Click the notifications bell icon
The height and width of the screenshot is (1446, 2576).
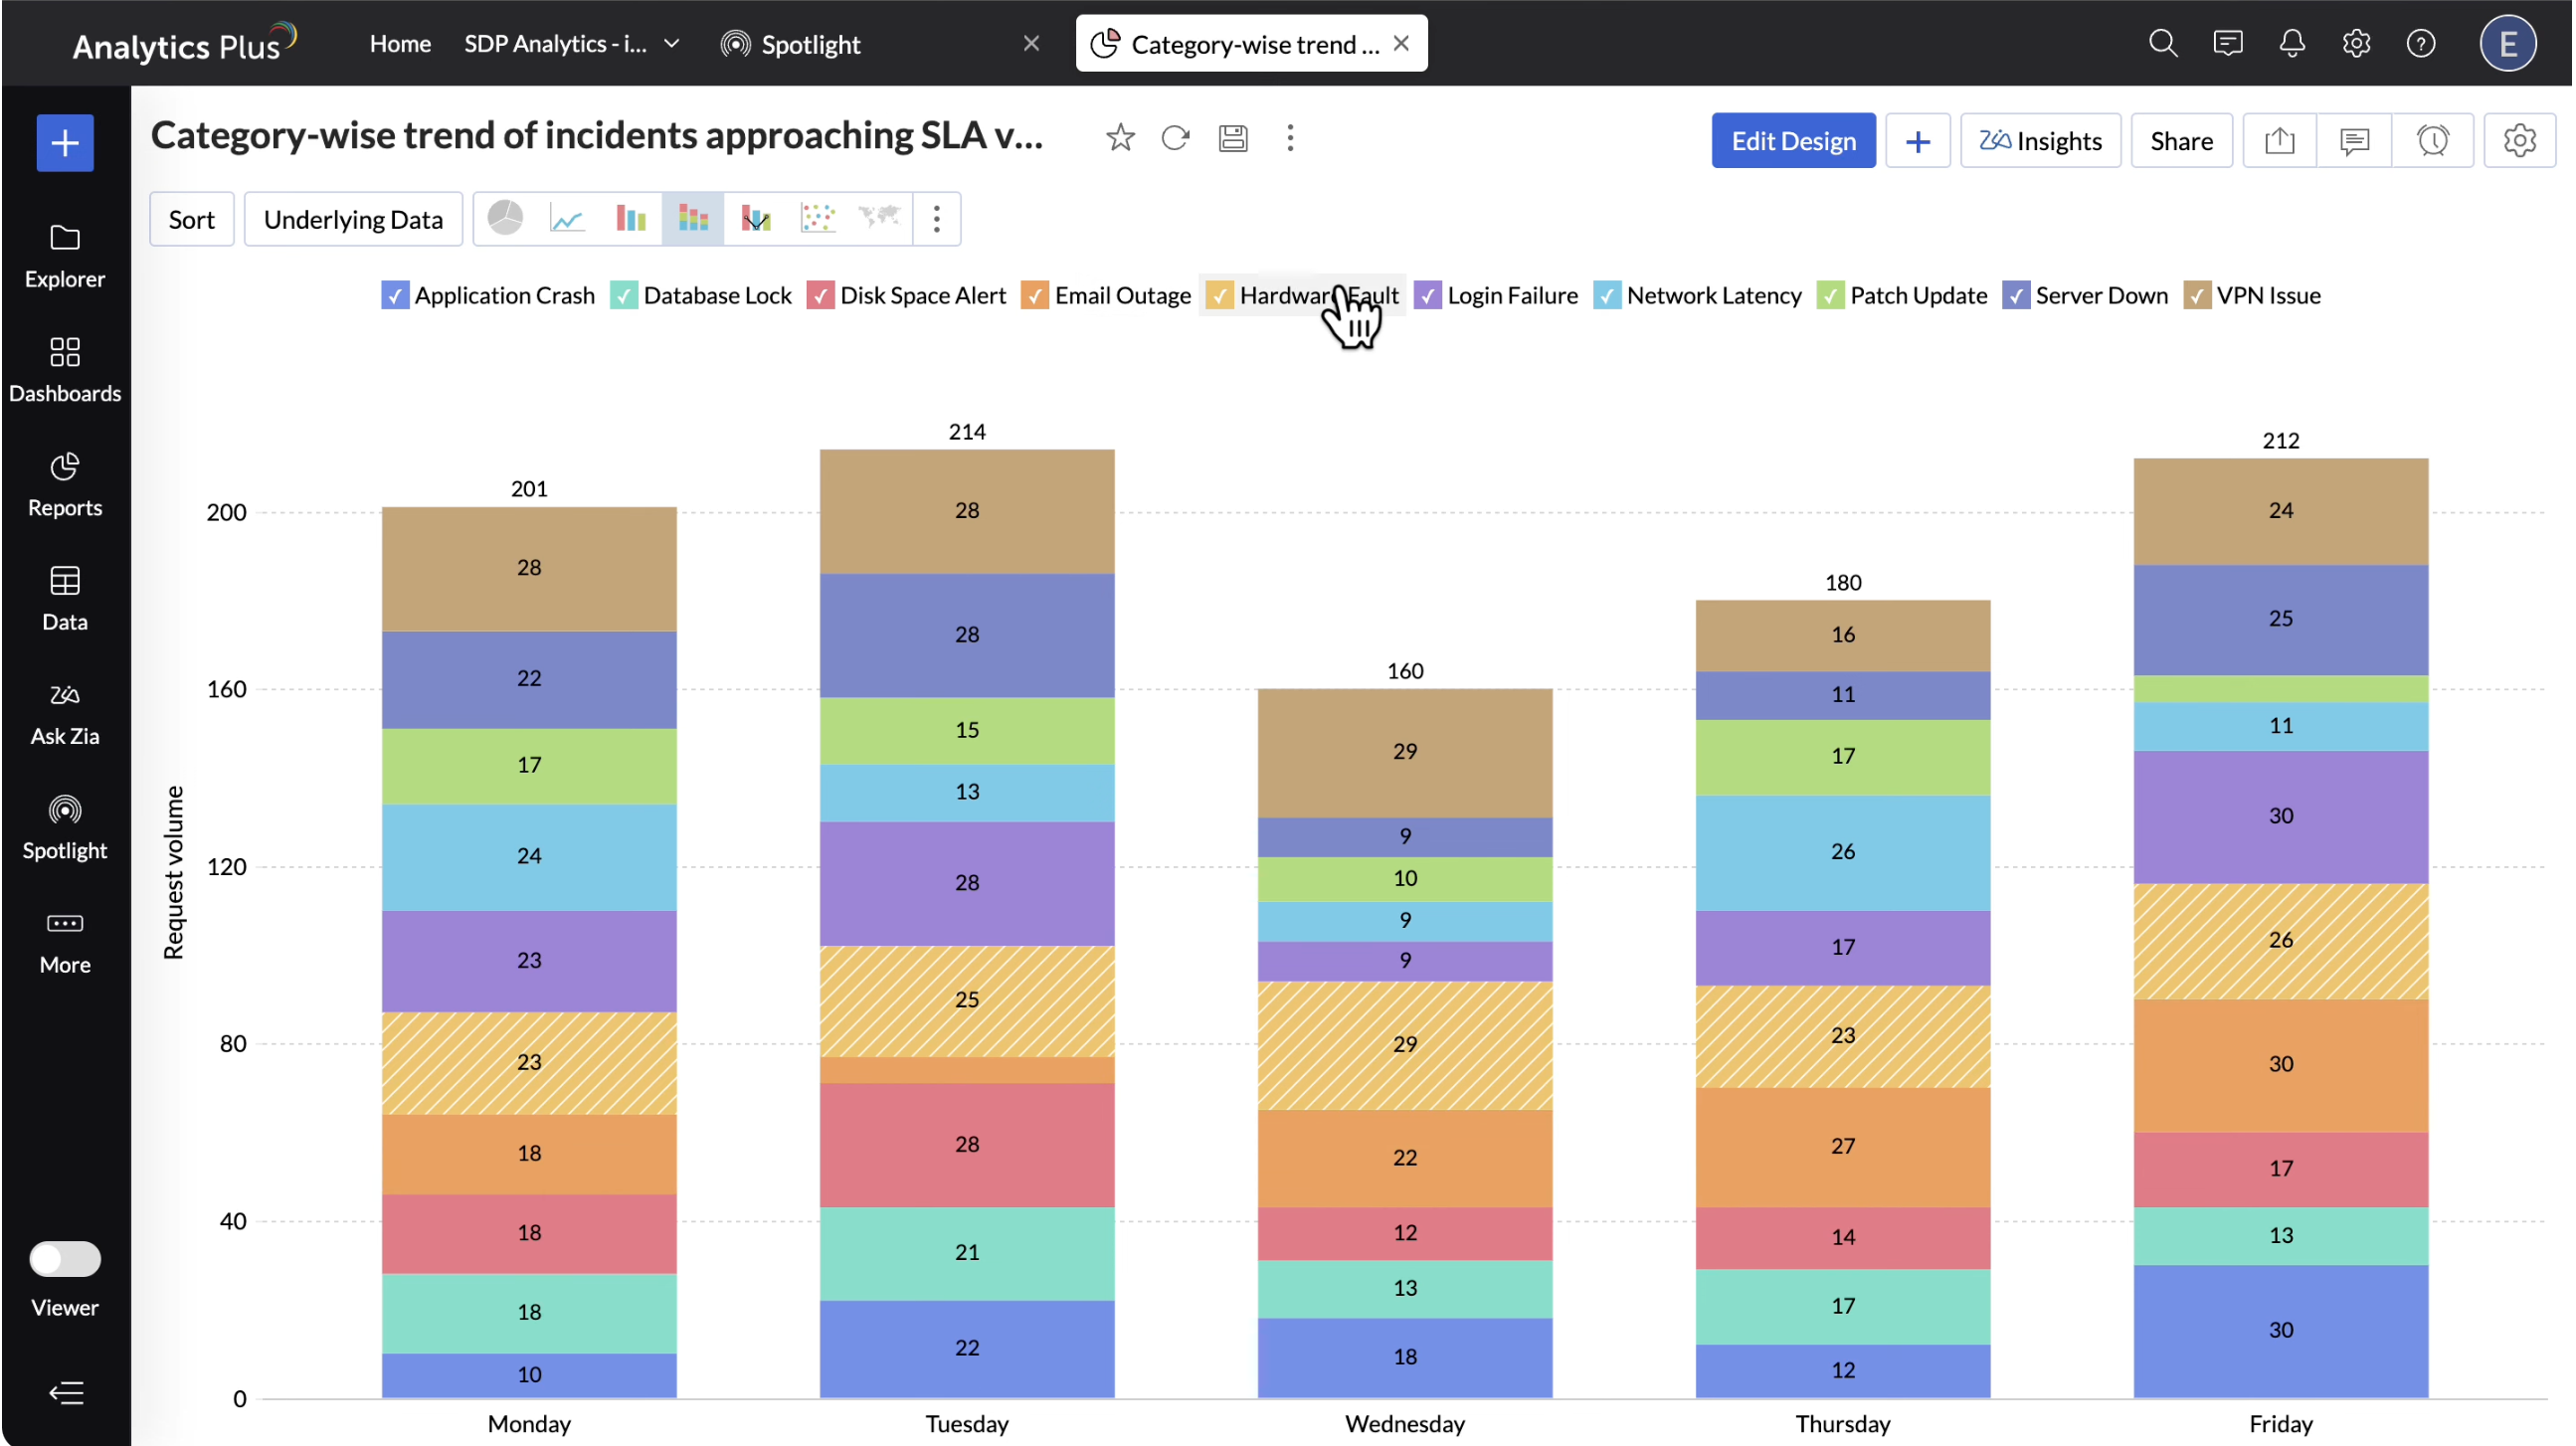tap(2293, 43)
